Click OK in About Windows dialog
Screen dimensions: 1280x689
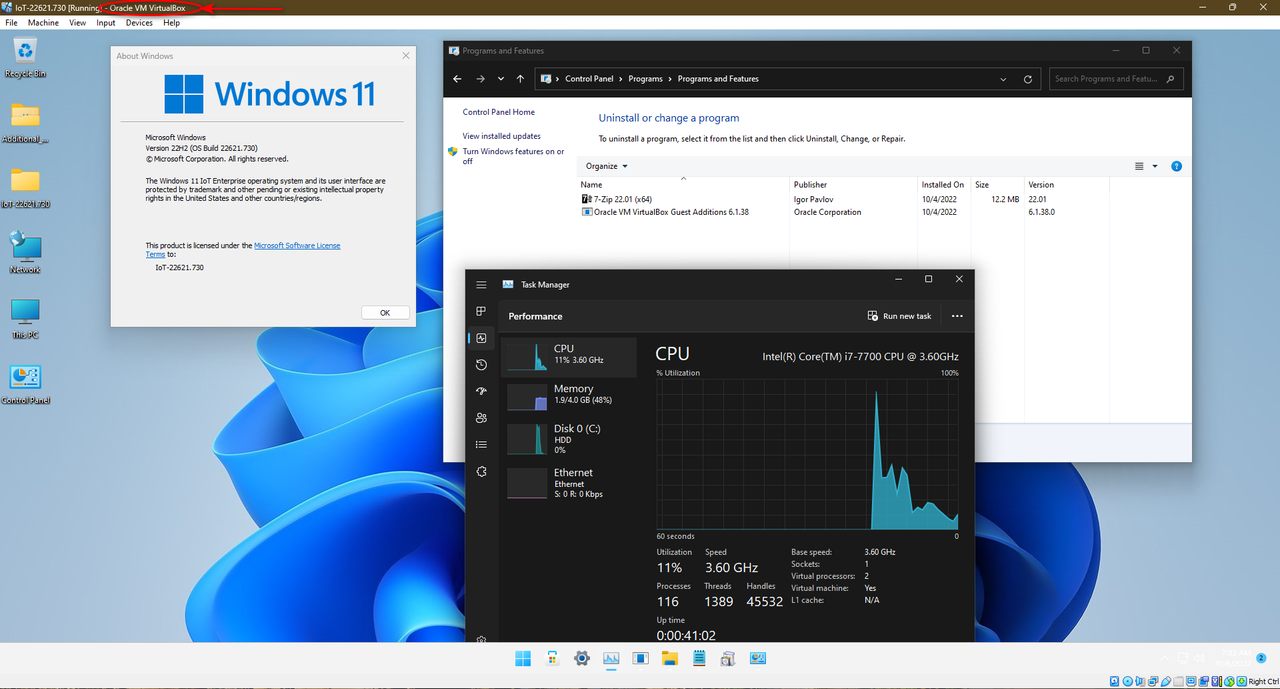(x=385, y=313)
